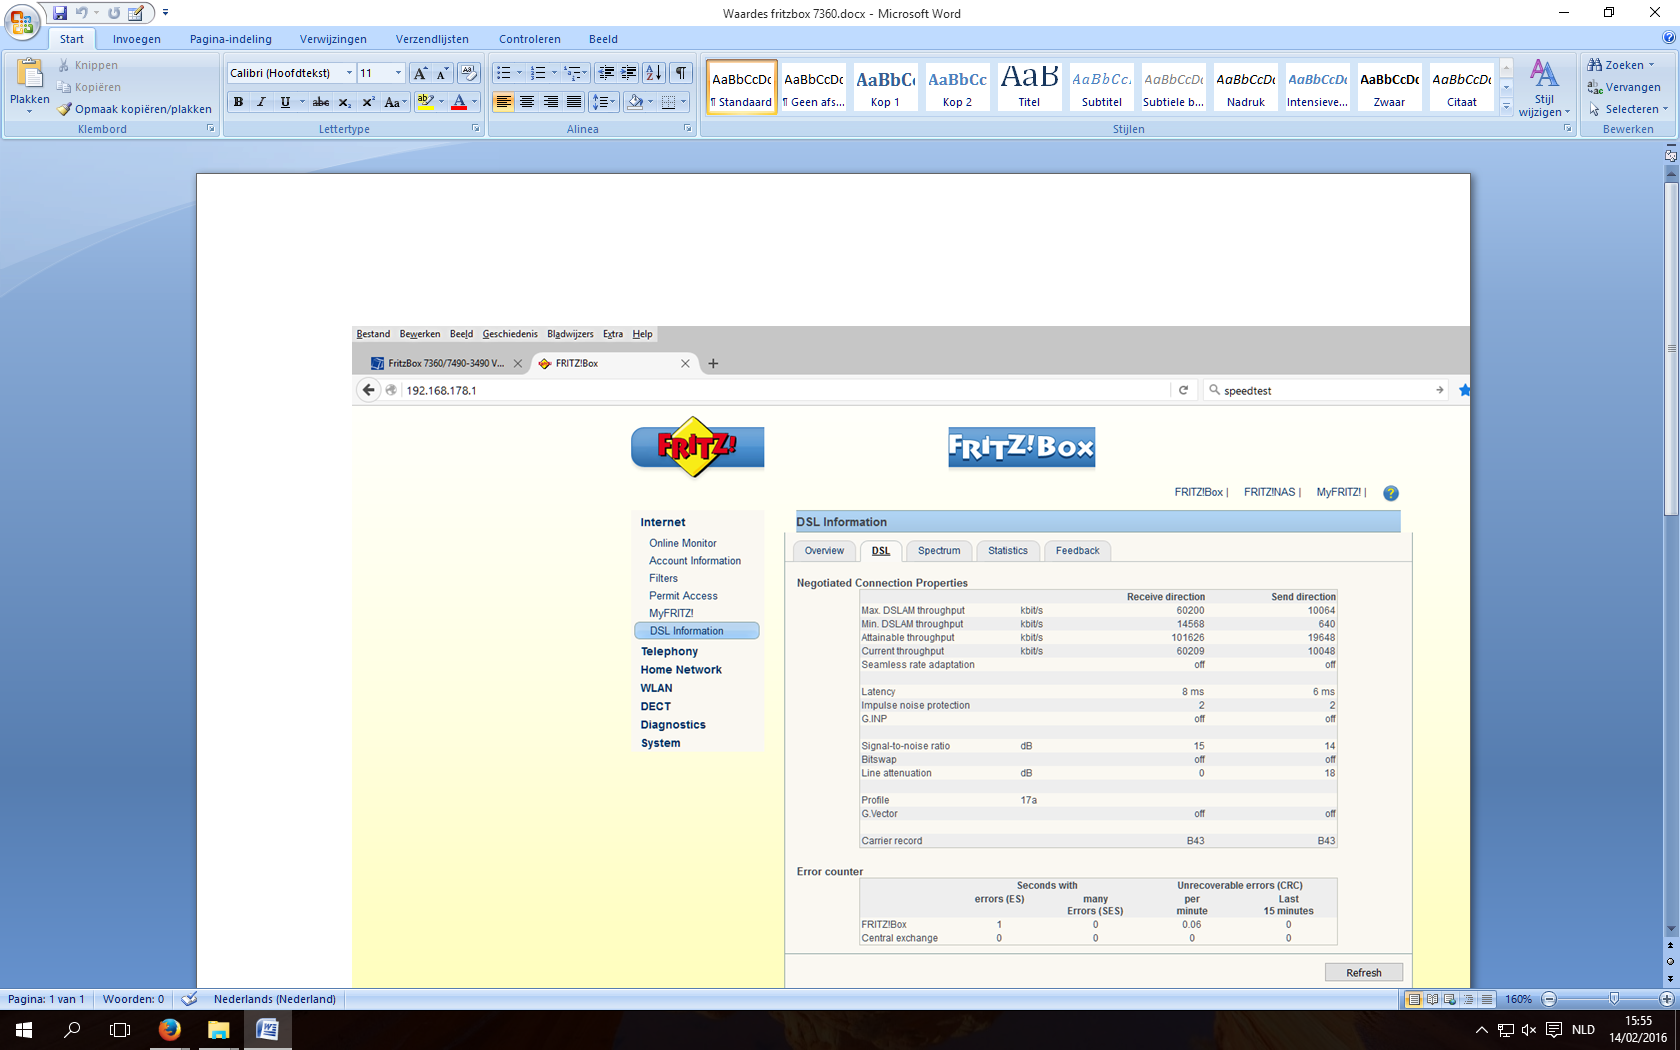1680x1050 pixels.
Task: Click the Sort A-Z icon
Action: pyautogui.click(x=654, y=73)
